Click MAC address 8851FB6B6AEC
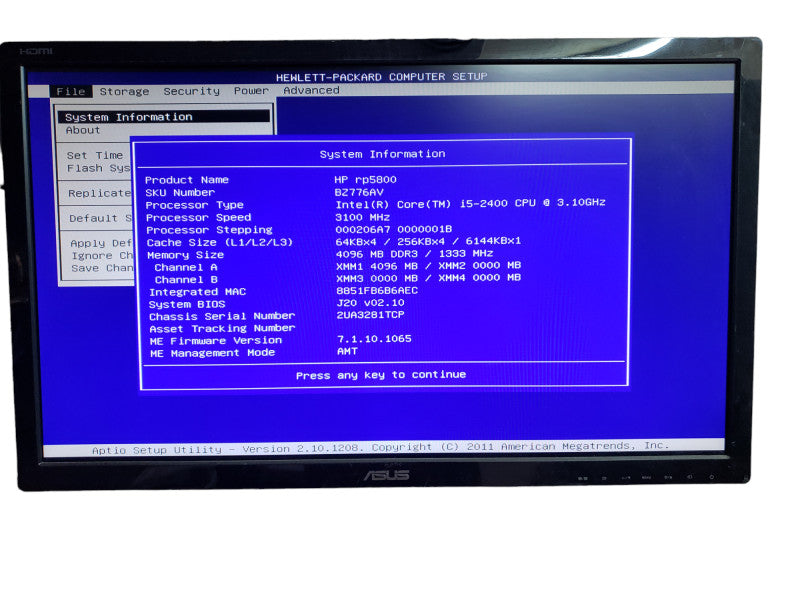The height and width of the screenshot is (600, 800). tap(377, 290)
